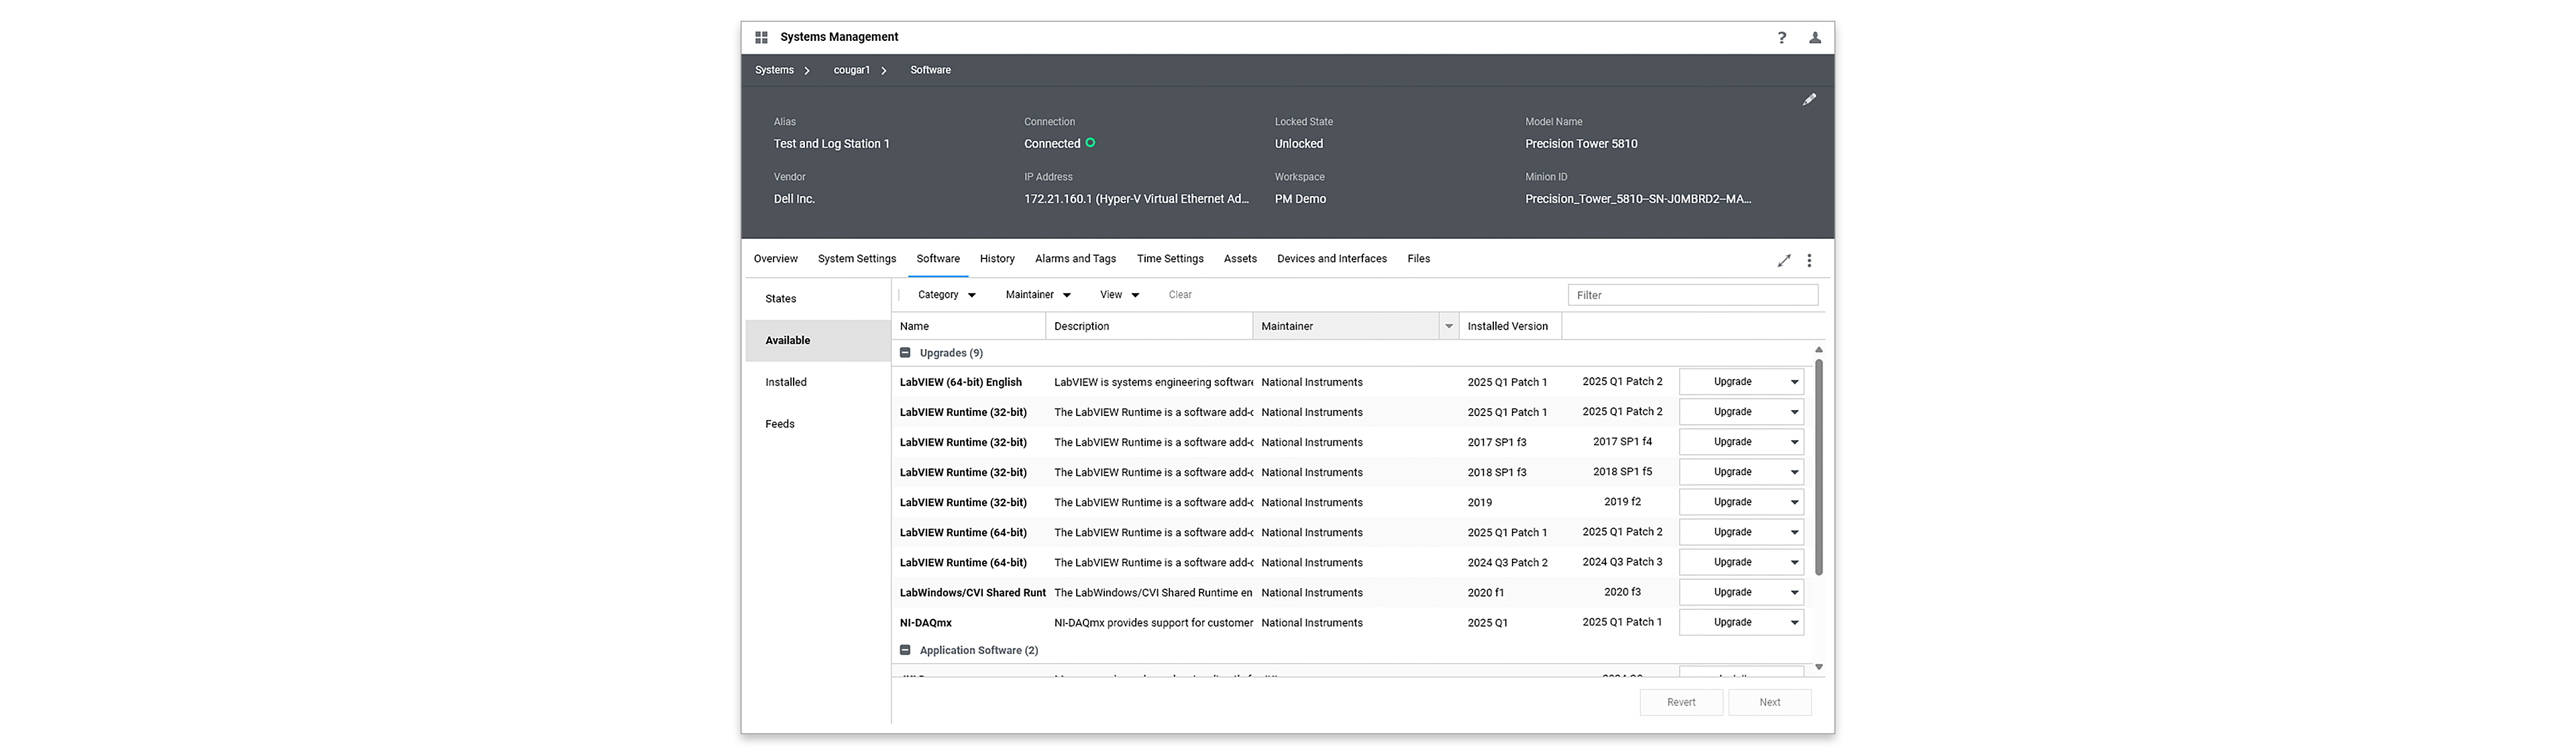2576x755 pixels.
Task: Sort by the Installed Version column header
Action: [x=1510, y=326]
